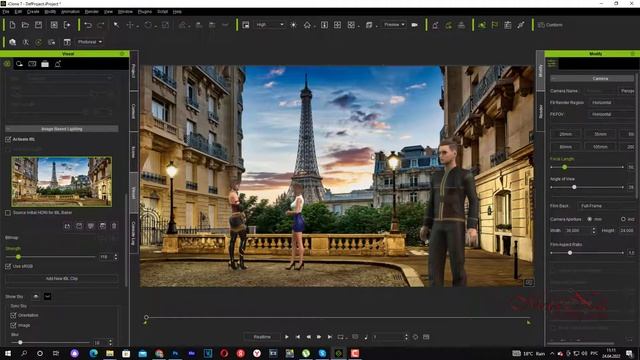Save the project using the floppy disk icon

click(x=38, y=25)
